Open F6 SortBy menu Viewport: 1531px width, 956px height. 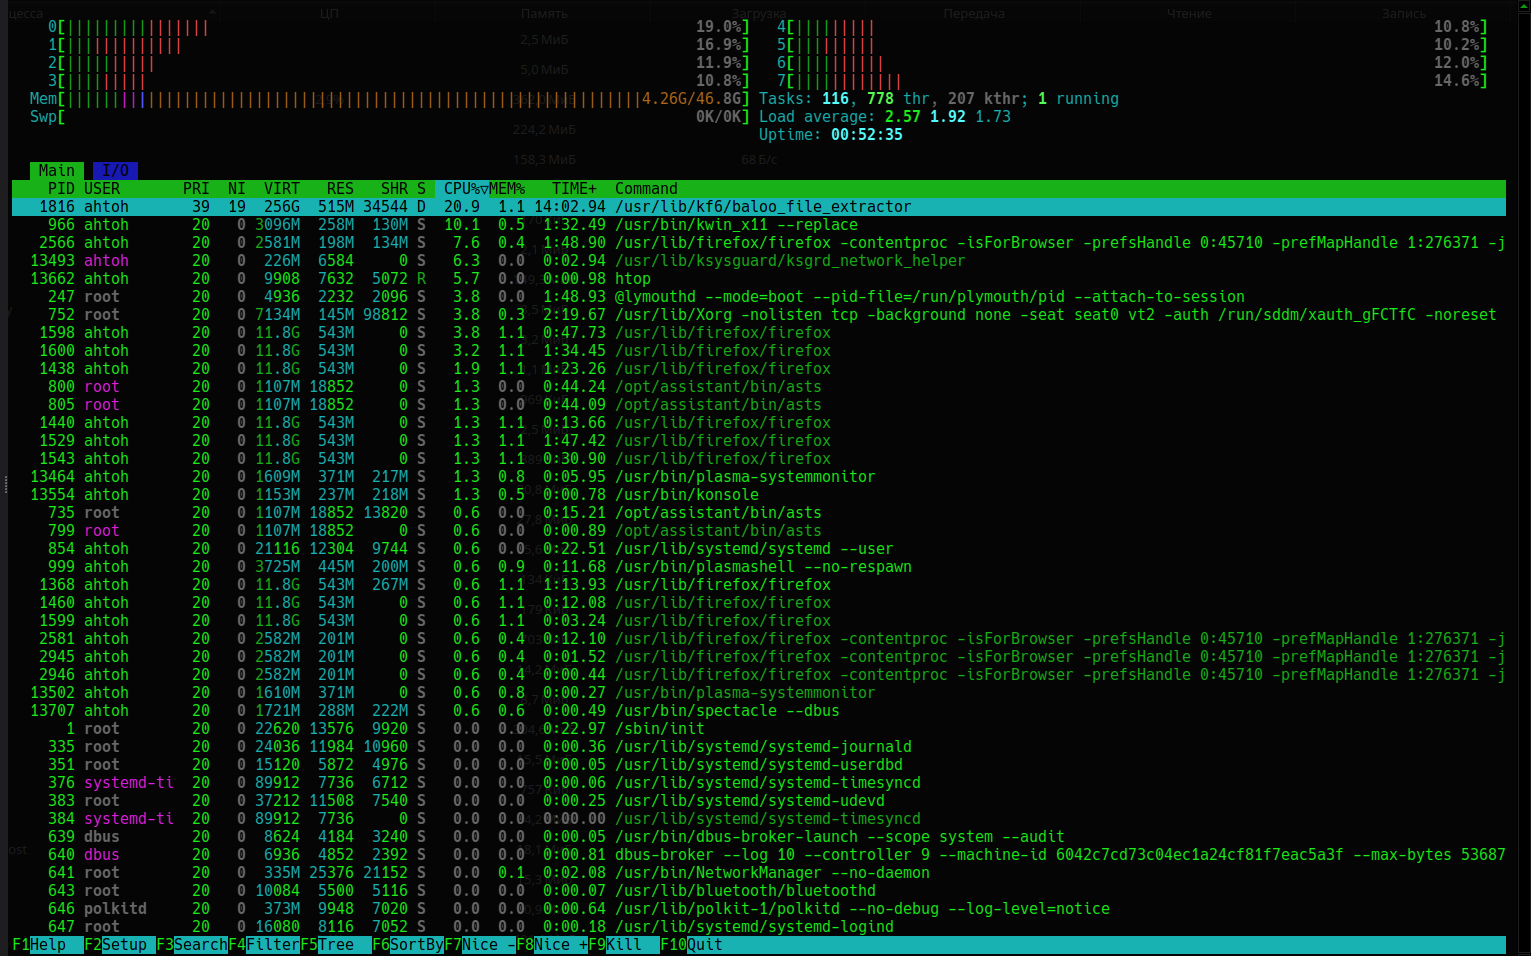tap(408, 945)
